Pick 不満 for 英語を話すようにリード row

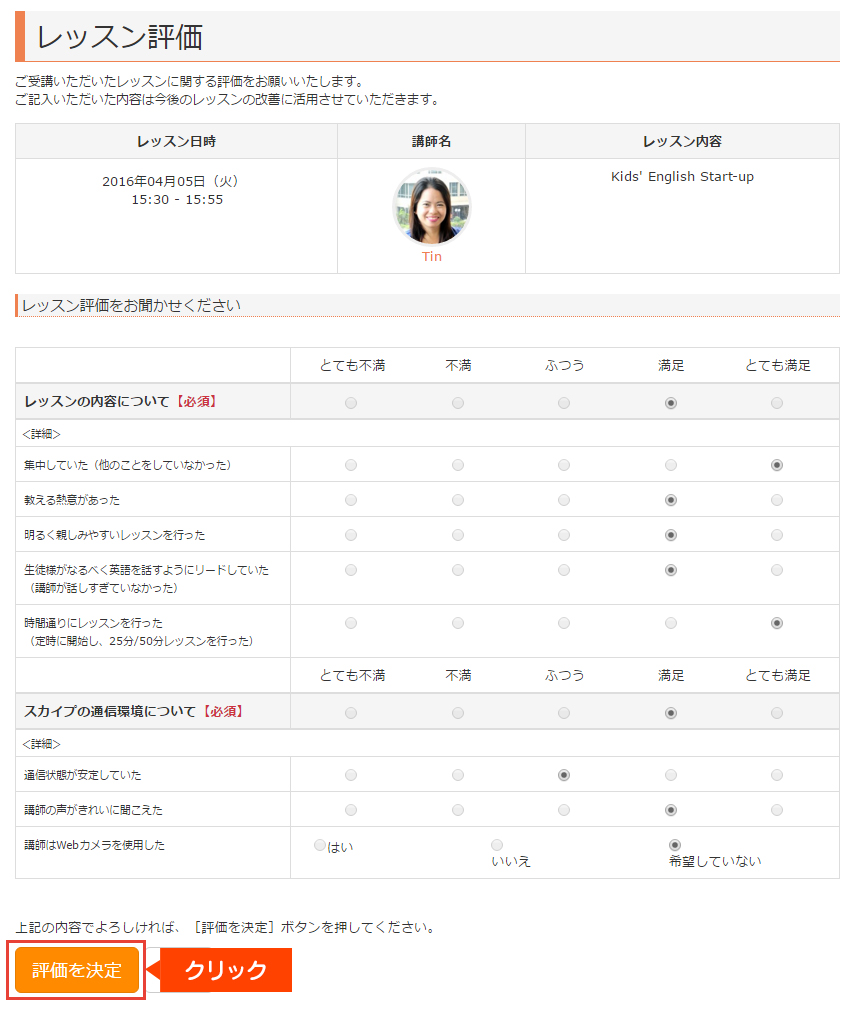click(457, 569)
